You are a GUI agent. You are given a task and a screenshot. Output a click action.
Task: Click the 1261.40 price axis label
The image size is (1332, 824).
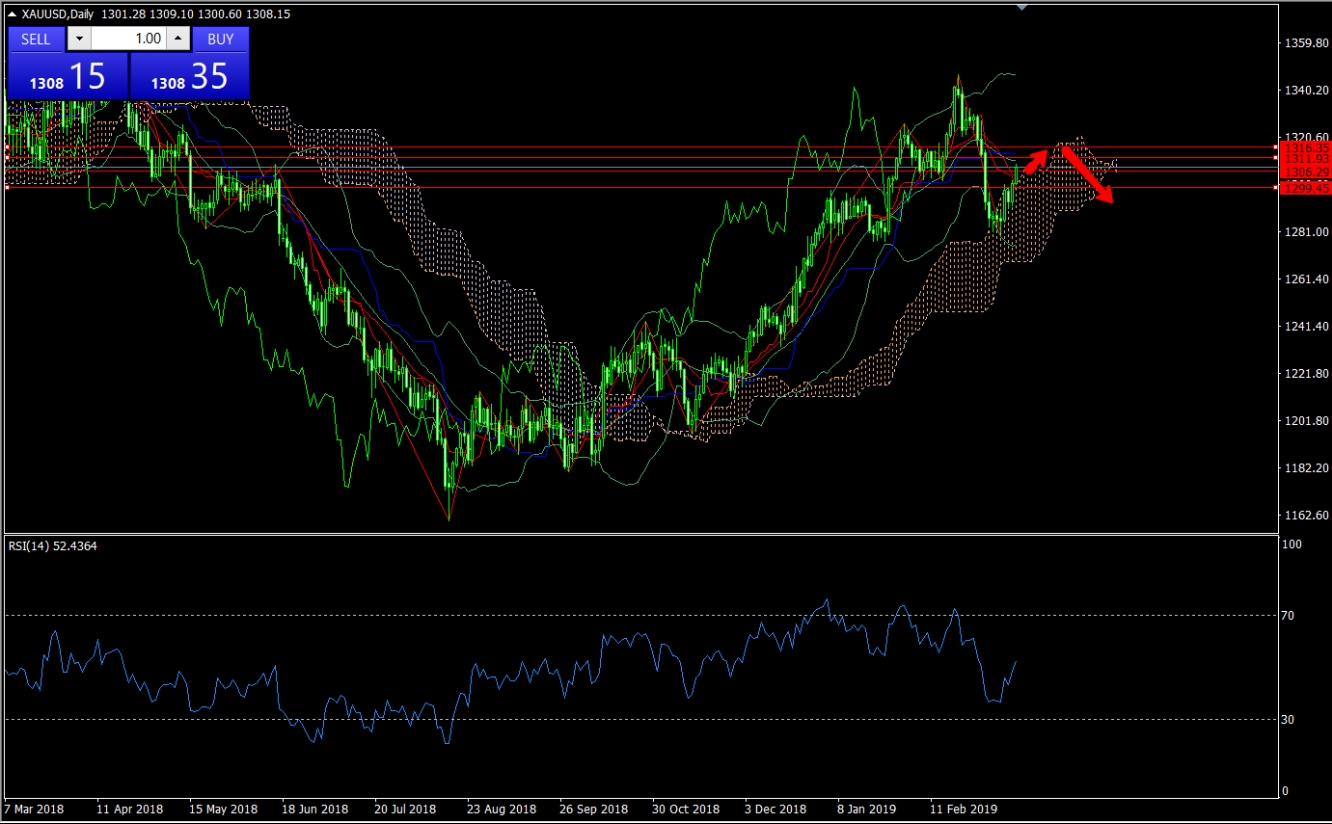(1305, 279)
